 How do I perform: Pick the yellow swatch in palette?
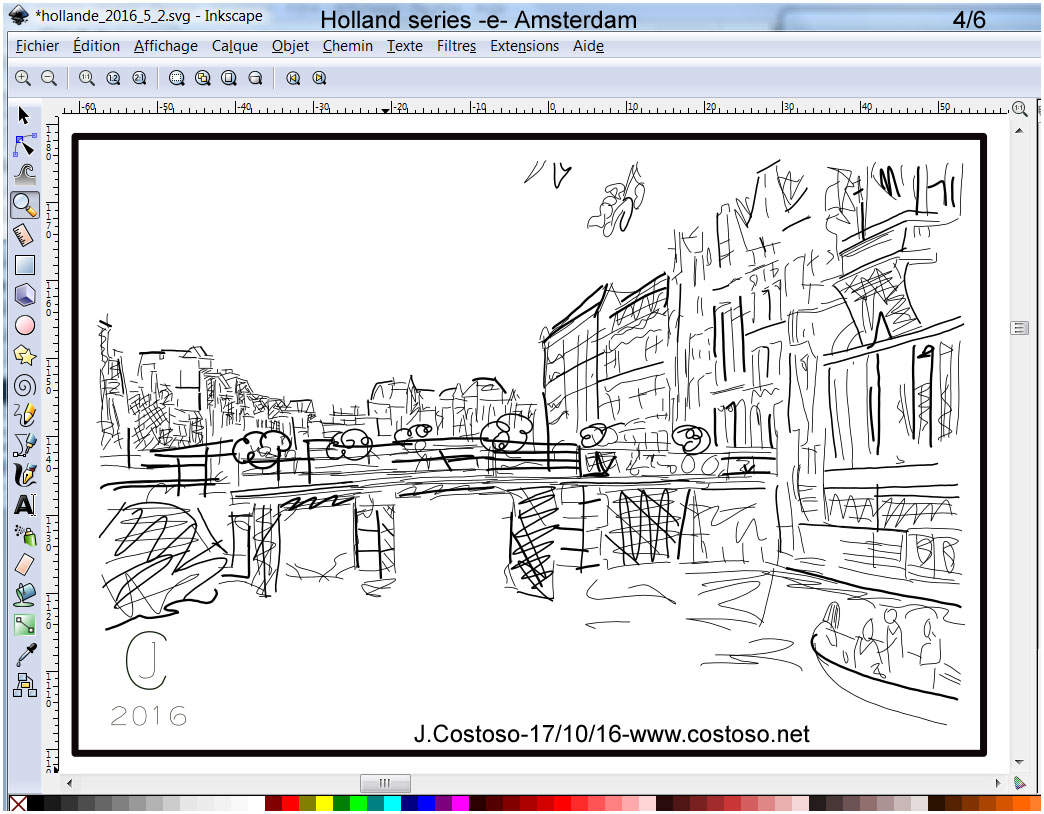[x=324, y=804]
